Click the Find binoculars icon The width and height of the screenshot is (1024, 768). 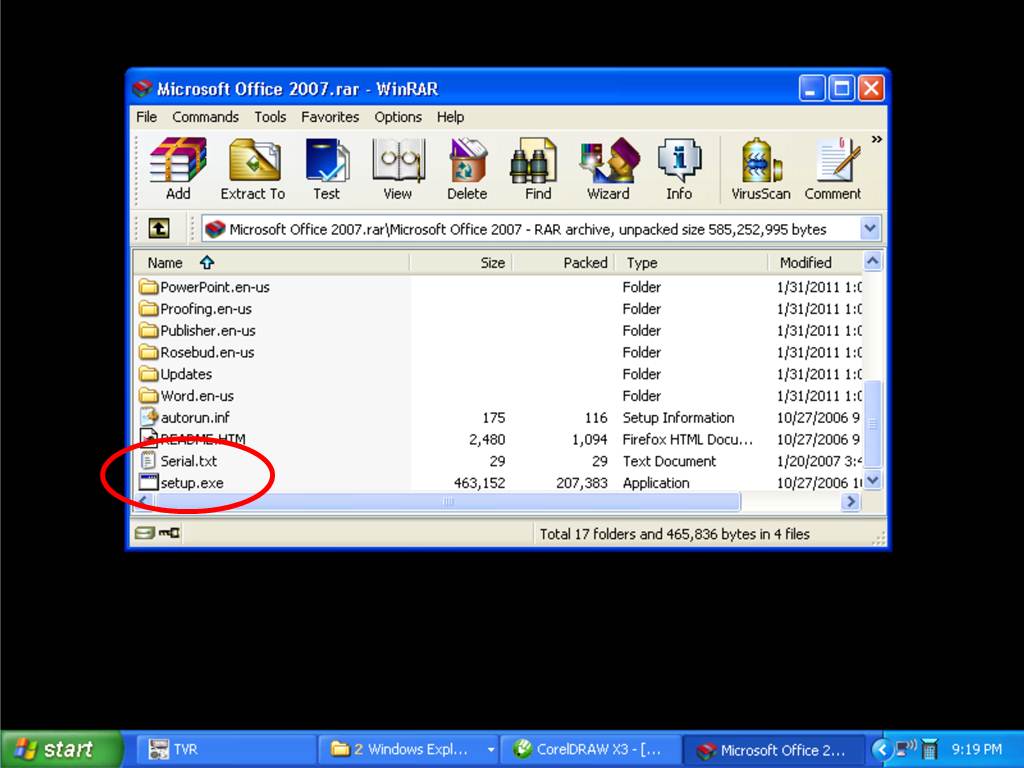click(533, 160)
